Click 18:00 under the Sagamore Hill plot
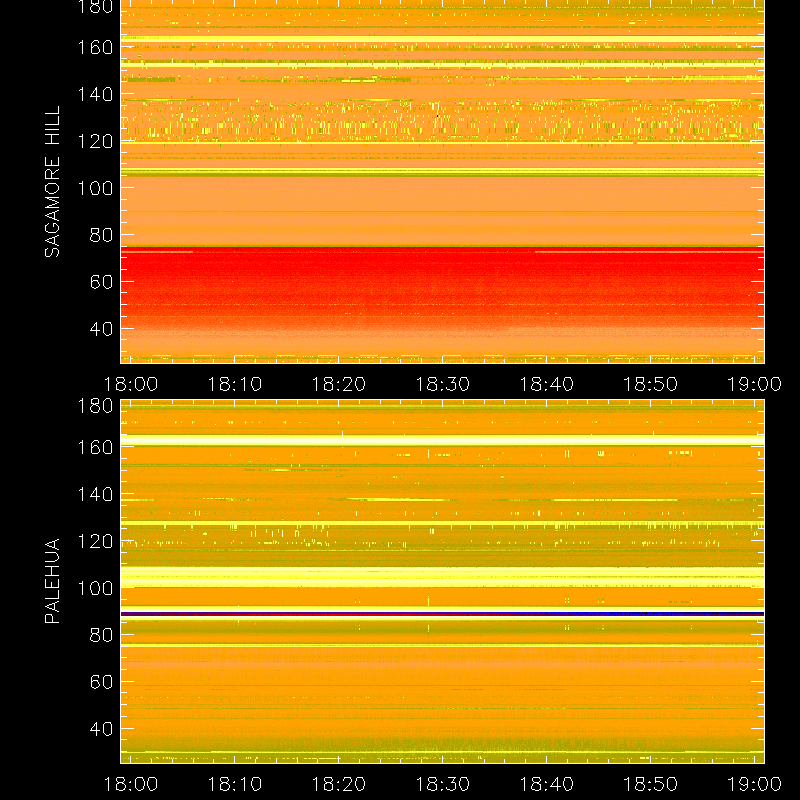This screenshot has width=800, height=800. pyautogui.click(x=131, y=384)
